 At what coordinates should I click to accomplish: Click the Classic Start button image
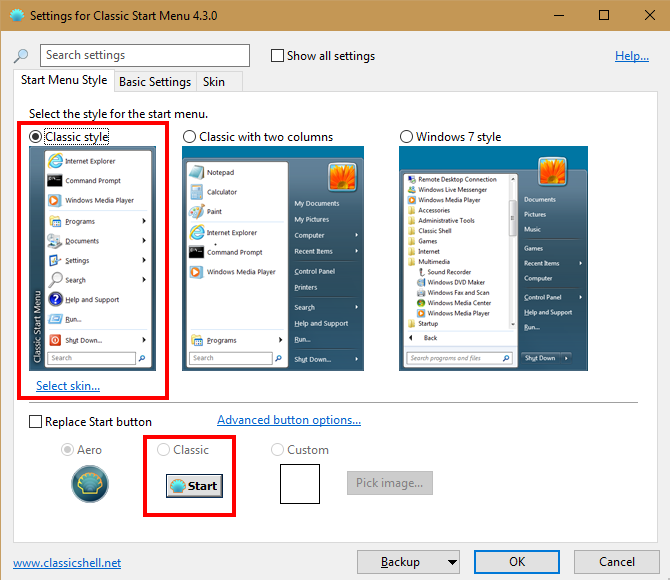coord(194,486)
